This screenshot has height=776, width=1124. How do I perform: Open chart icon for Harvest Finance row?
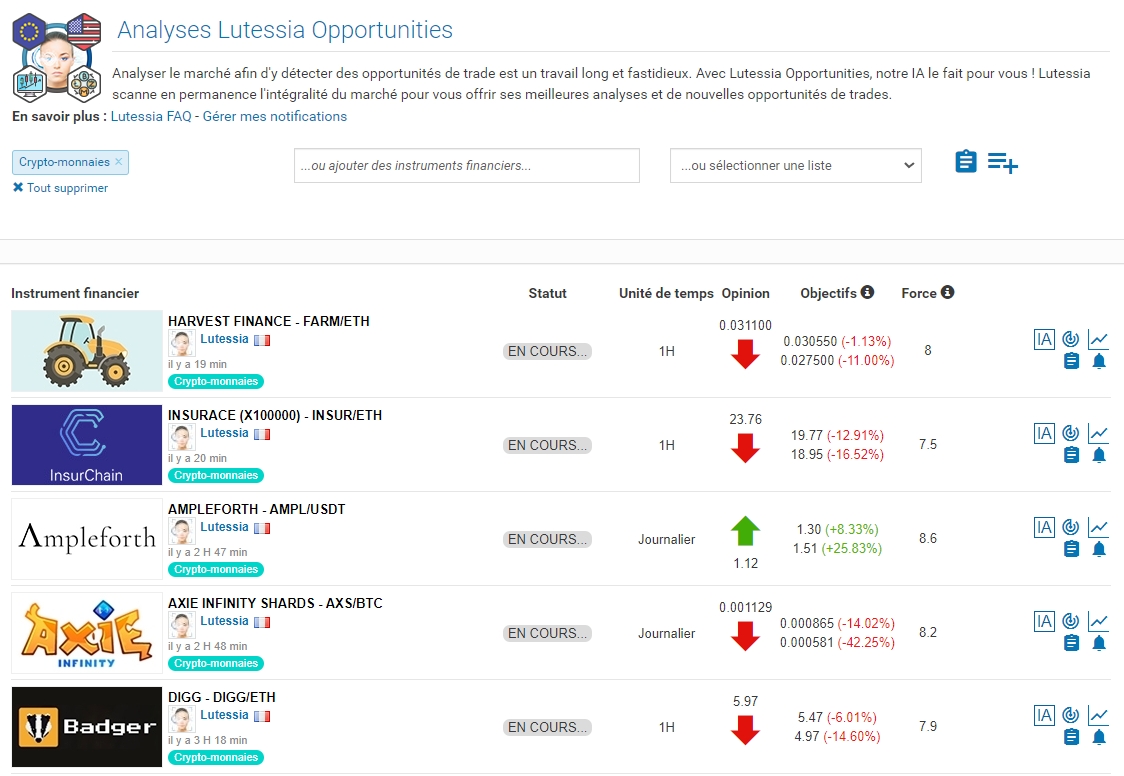(1098, 339)
